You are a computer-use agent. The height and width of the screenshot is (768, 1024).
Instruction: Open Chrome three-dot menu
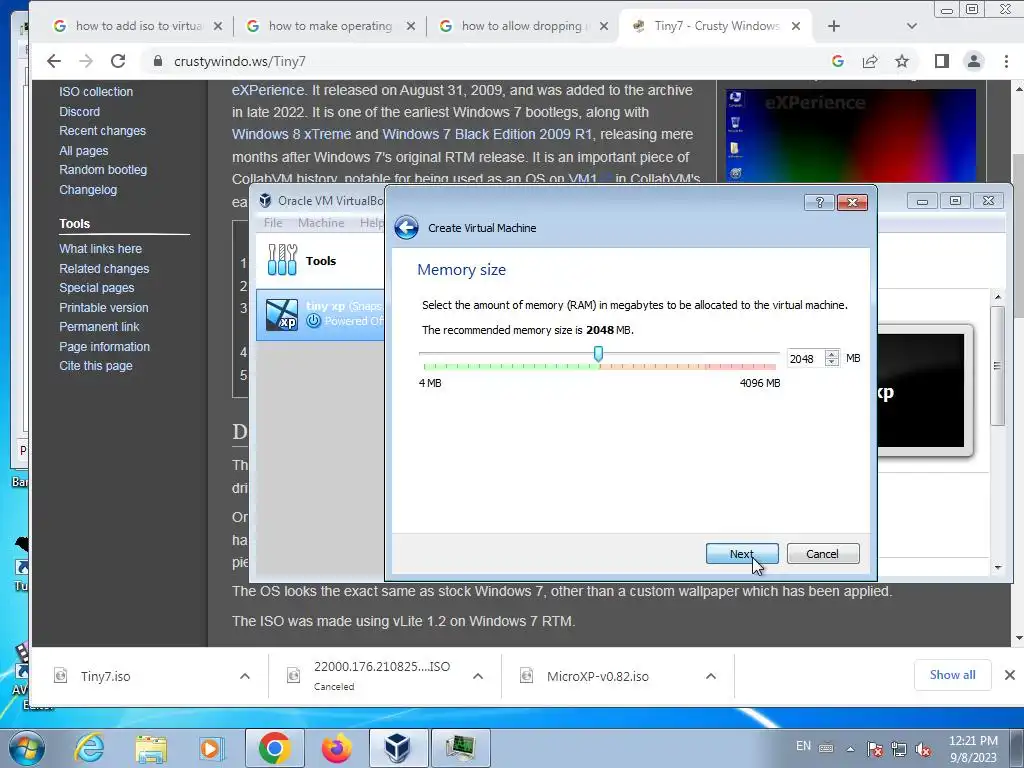click(x=1006, y=61)
